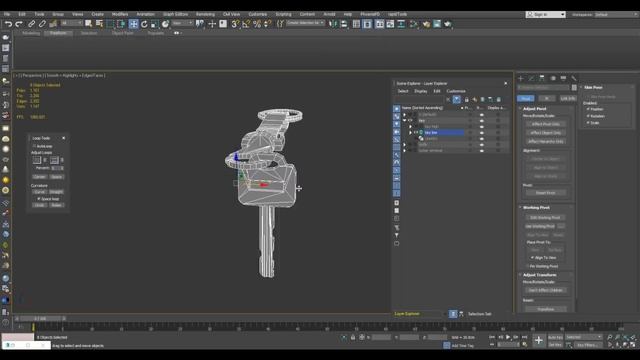Viewport: 640px width, 360px height.
Task: Open Select by Name dialog icon
Action: pos(99,24)
